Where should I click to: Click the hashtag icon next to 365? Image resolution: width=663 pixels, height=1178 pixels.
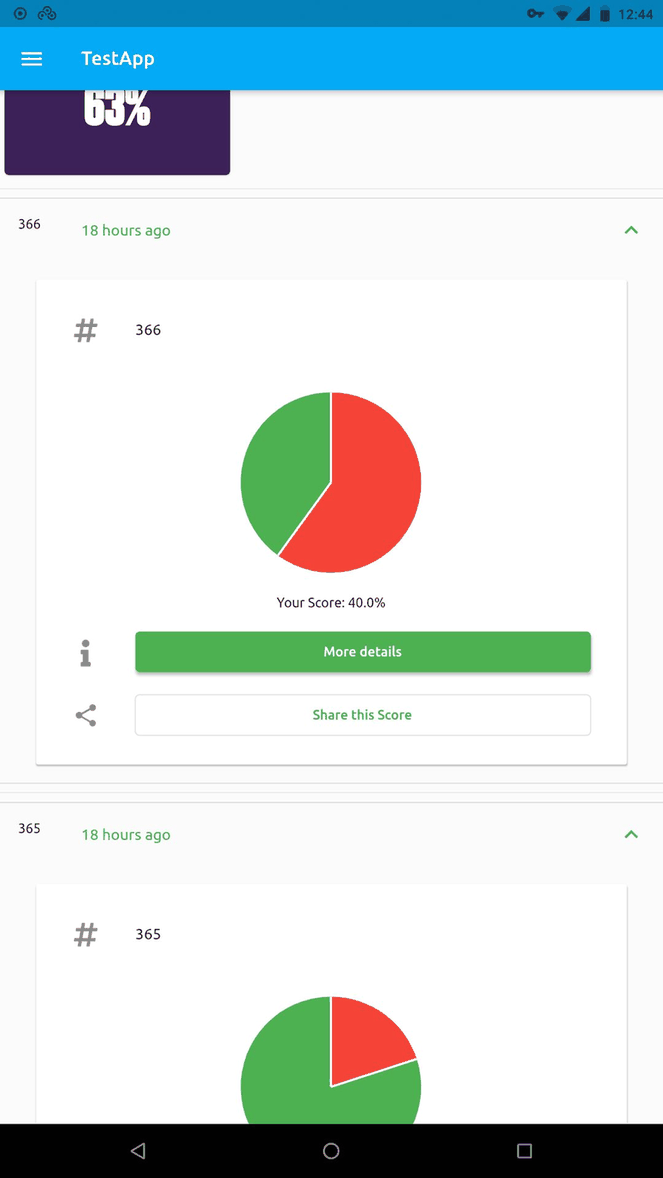tap(85, 934)
